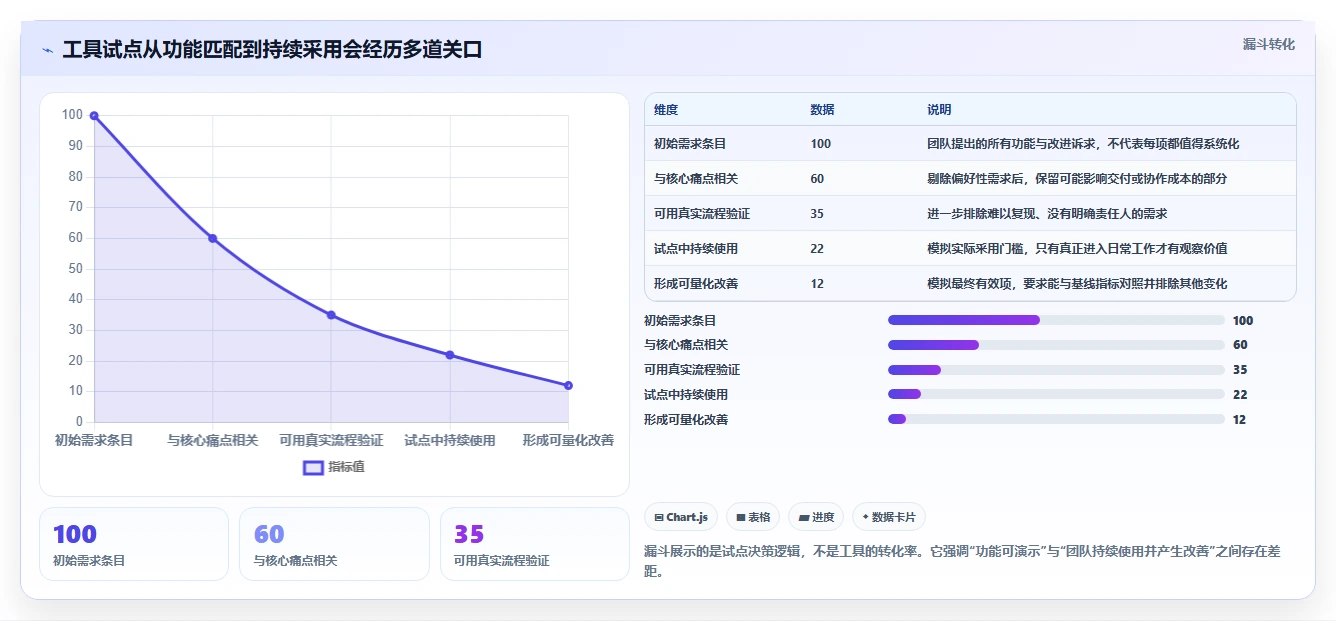Open the 100 初始需求条目 data card
The width and height of the screenshot is (1336, 621).
tap(134, 544)
